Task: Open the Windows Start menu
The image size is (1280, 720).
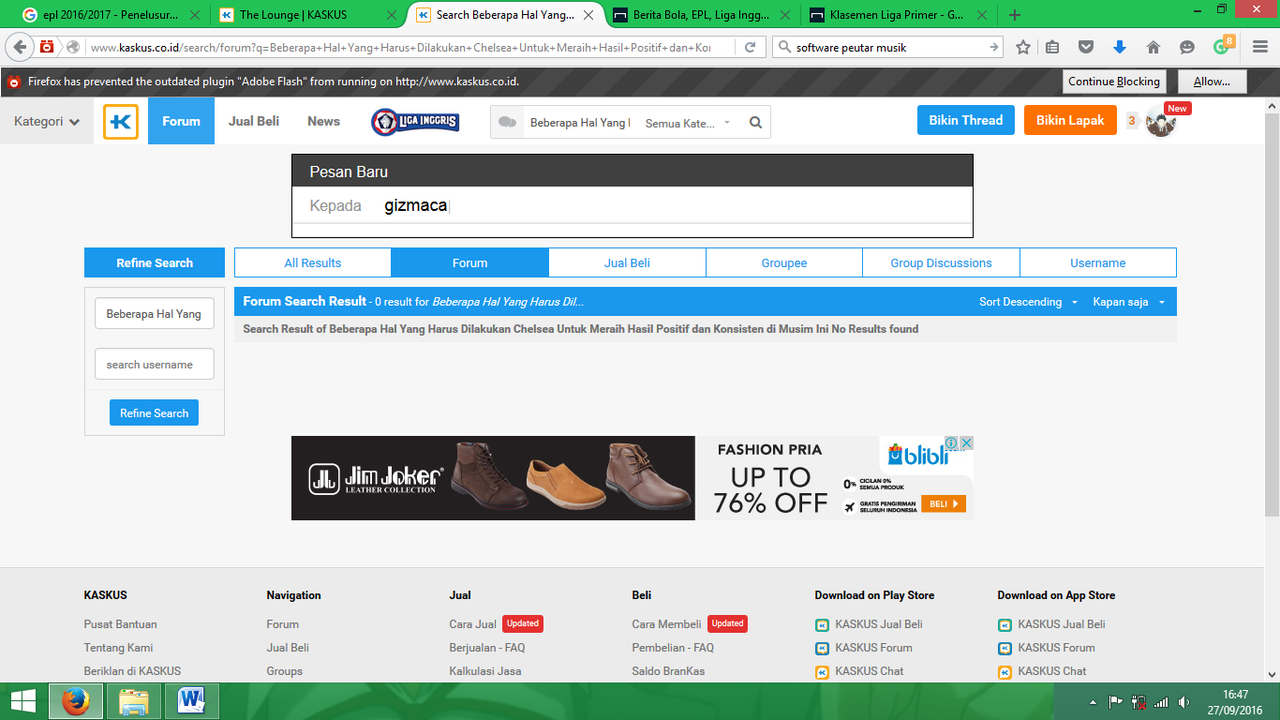Action: pyautogui.click(x=23, y=701)
